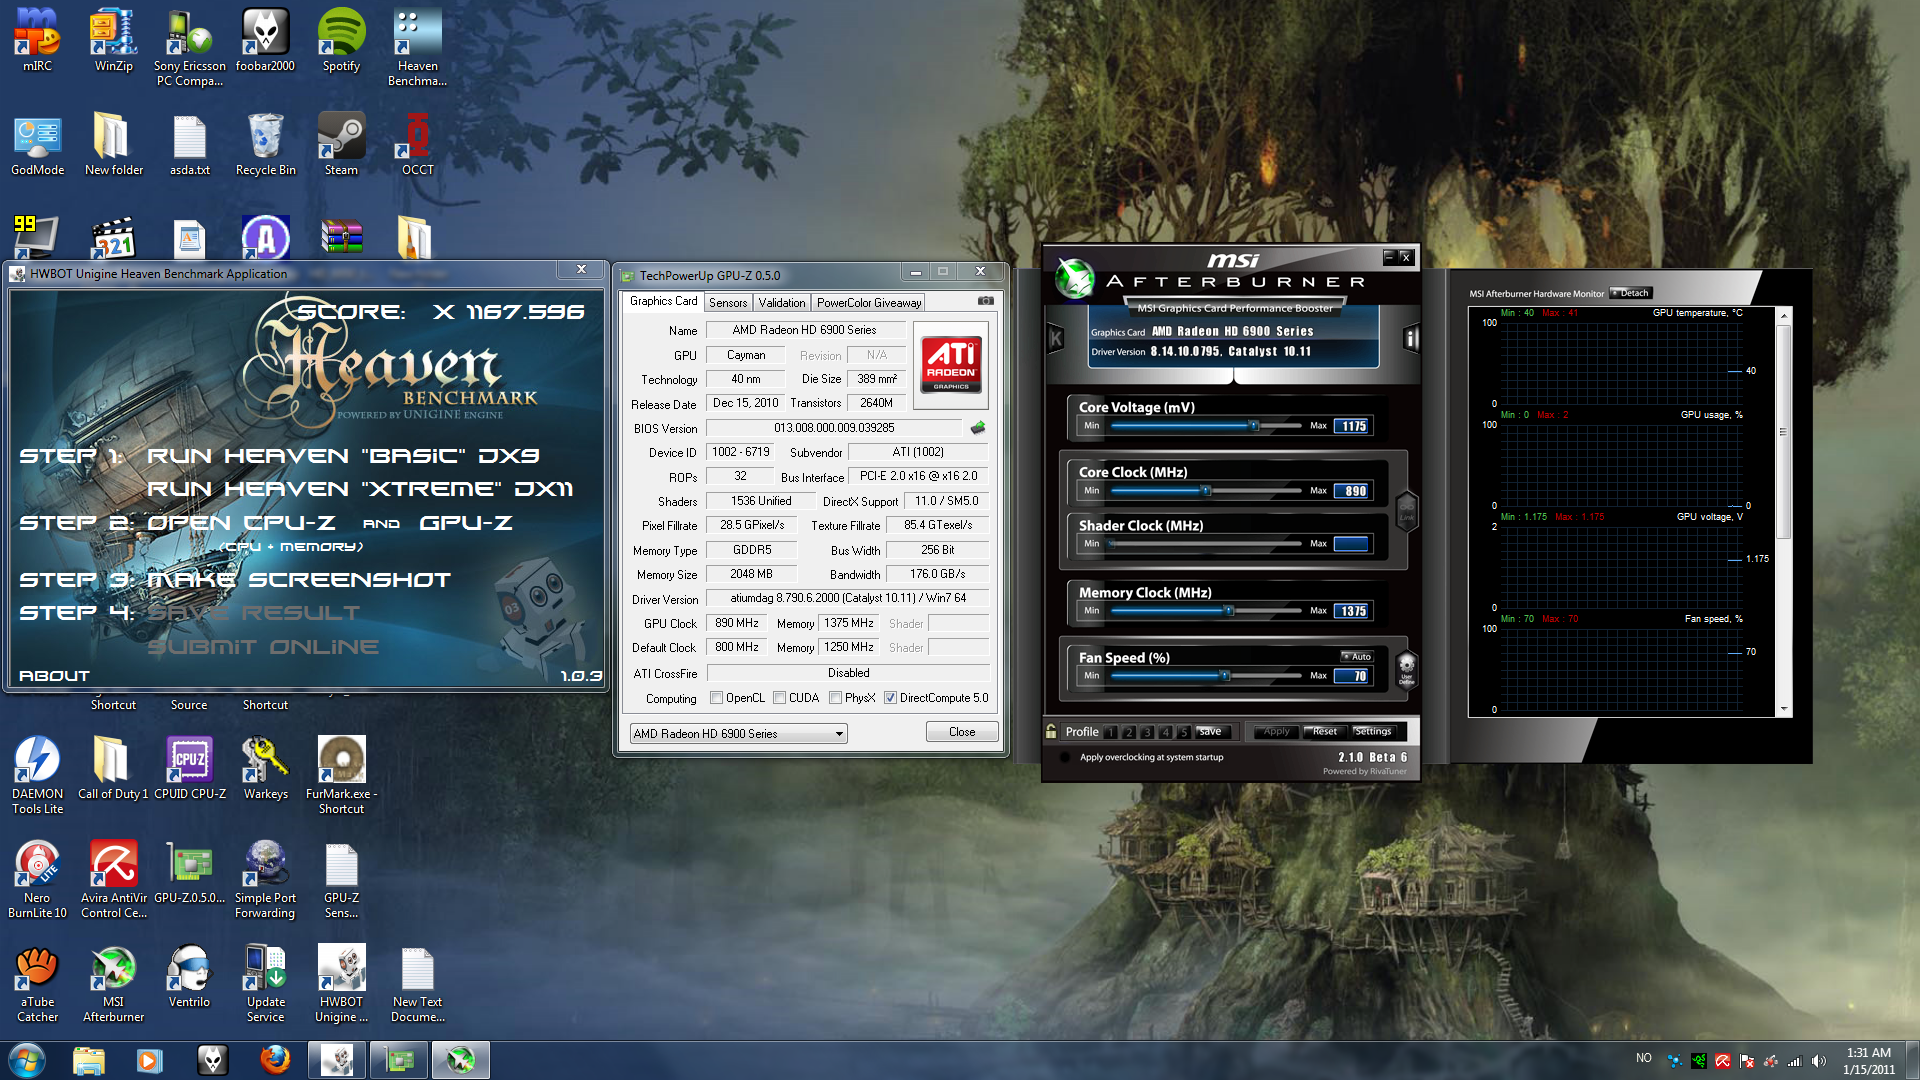This screenshot has width=1920, height=1080.
Task: Toggle Apply overclocking at system startup
Action: click(1065, 757)
